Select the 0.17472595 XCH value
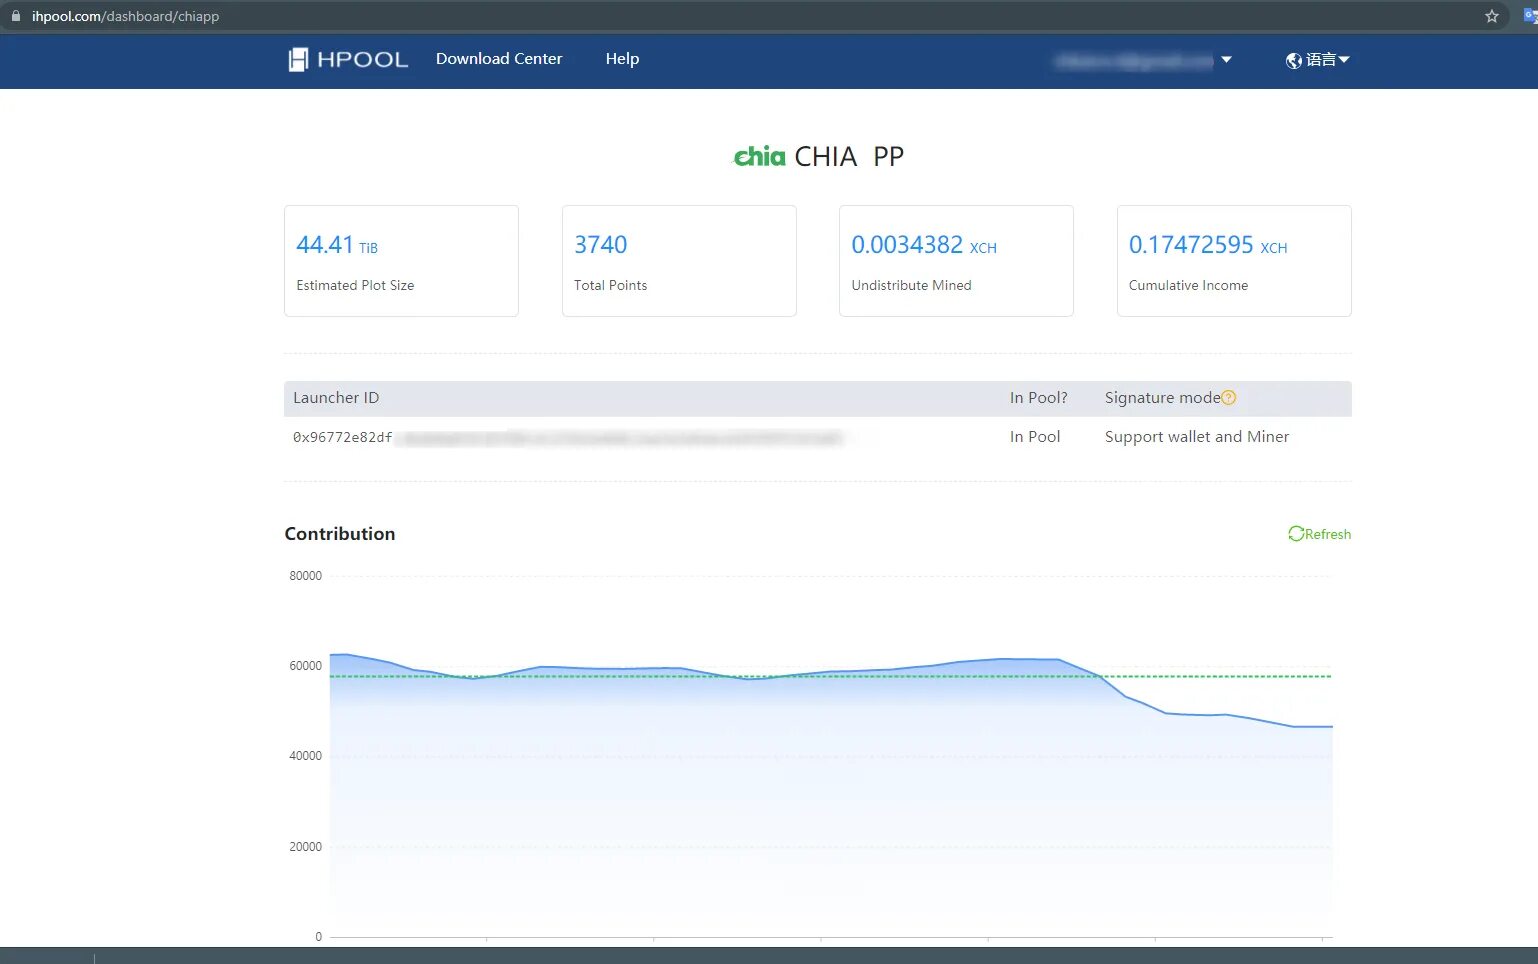The height and width of the screenshot is (964, 1538). [1208, 245]
